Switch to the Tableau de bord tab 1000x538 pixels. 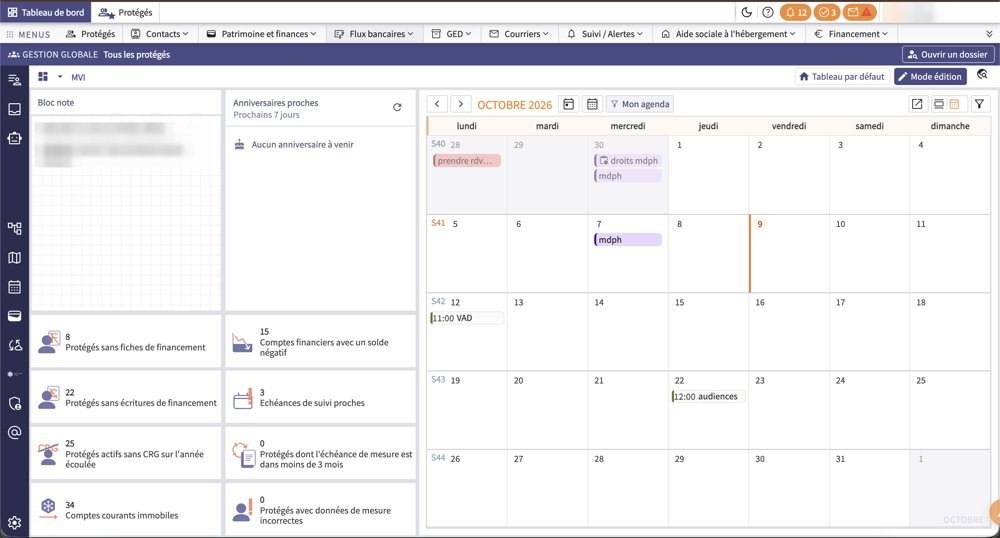pos(45,12)
